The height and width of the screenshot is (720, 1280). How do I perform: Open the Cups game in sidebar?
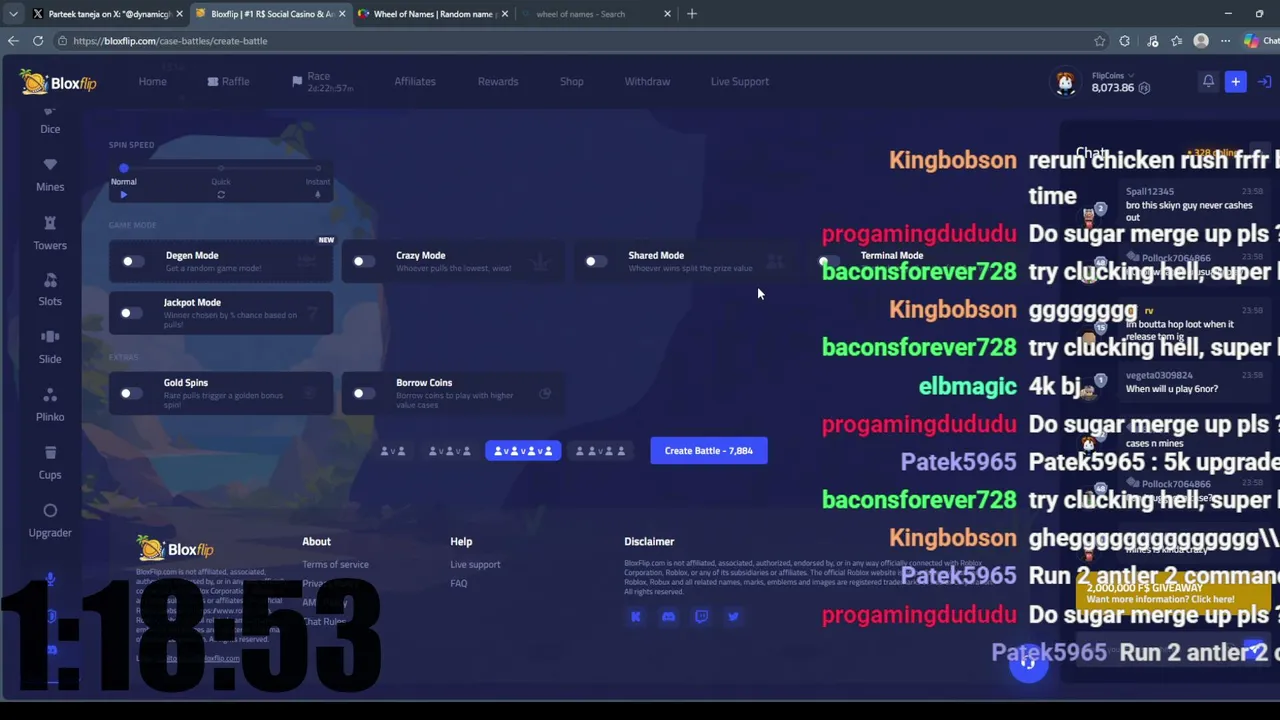(x=50, y=463)
